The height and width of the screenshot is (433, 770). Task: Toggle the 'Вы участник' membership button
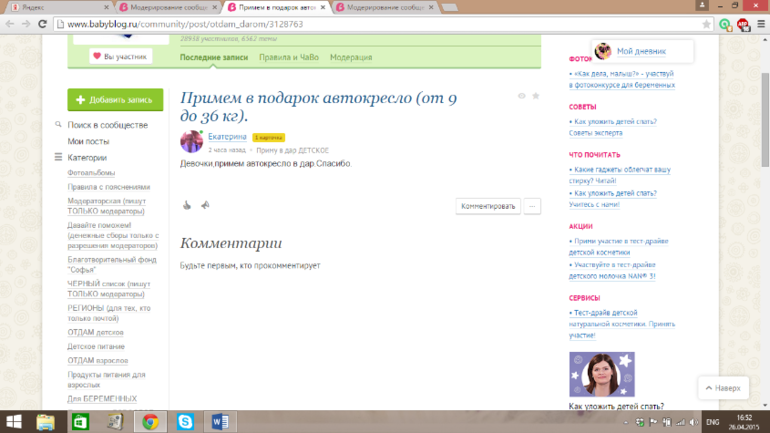(120, 57)
